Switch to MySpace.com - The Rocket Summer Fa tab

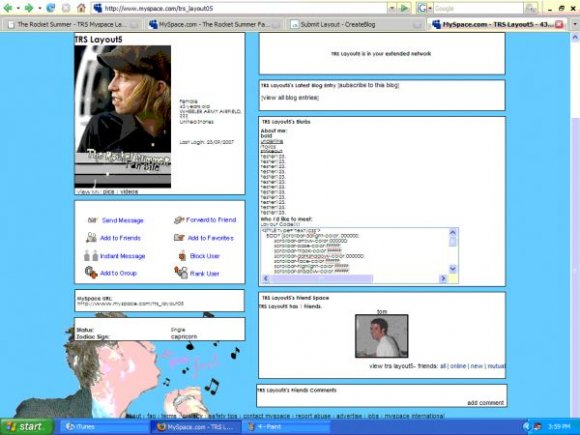point(213,24)
